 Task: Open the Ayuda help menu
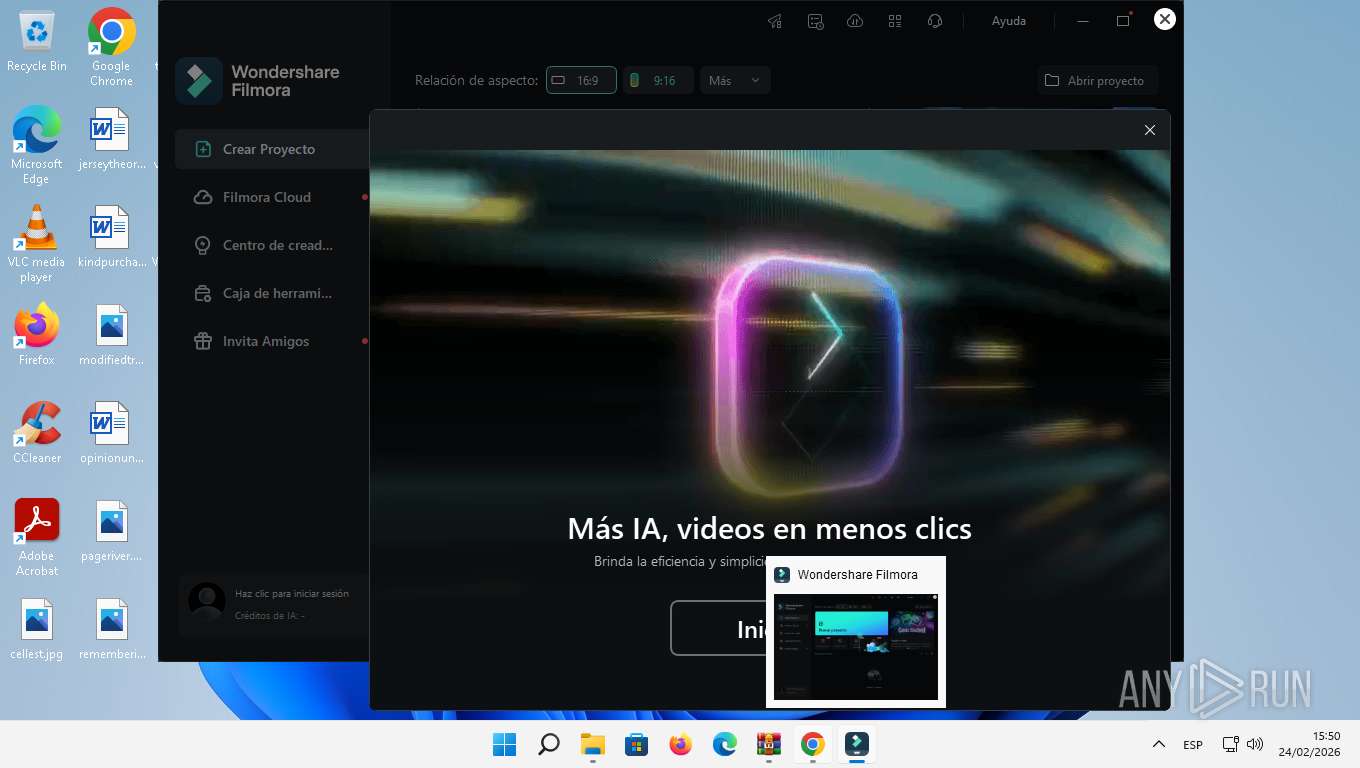coord(1008,21)
